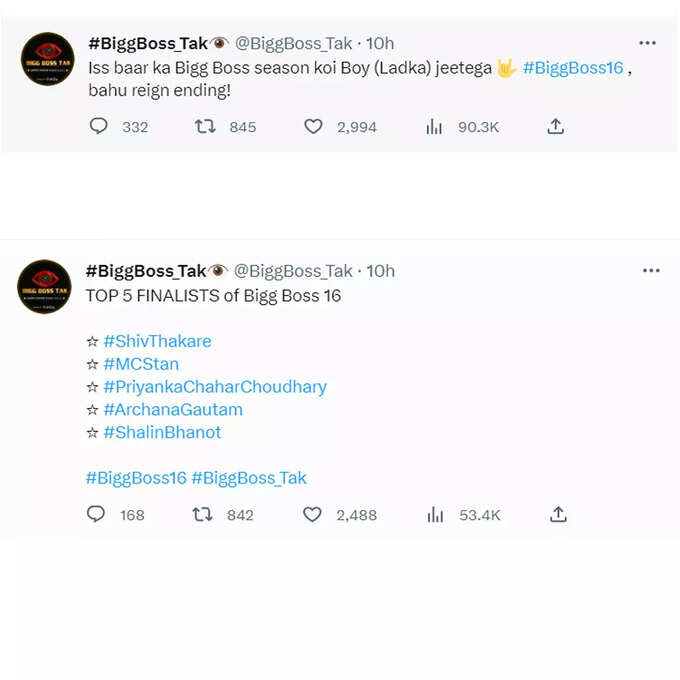Screen dimensions: 680x680
Task: Retweet the Boy jeetega tweet
Action: pyautogui.click(x=205, y=127)
